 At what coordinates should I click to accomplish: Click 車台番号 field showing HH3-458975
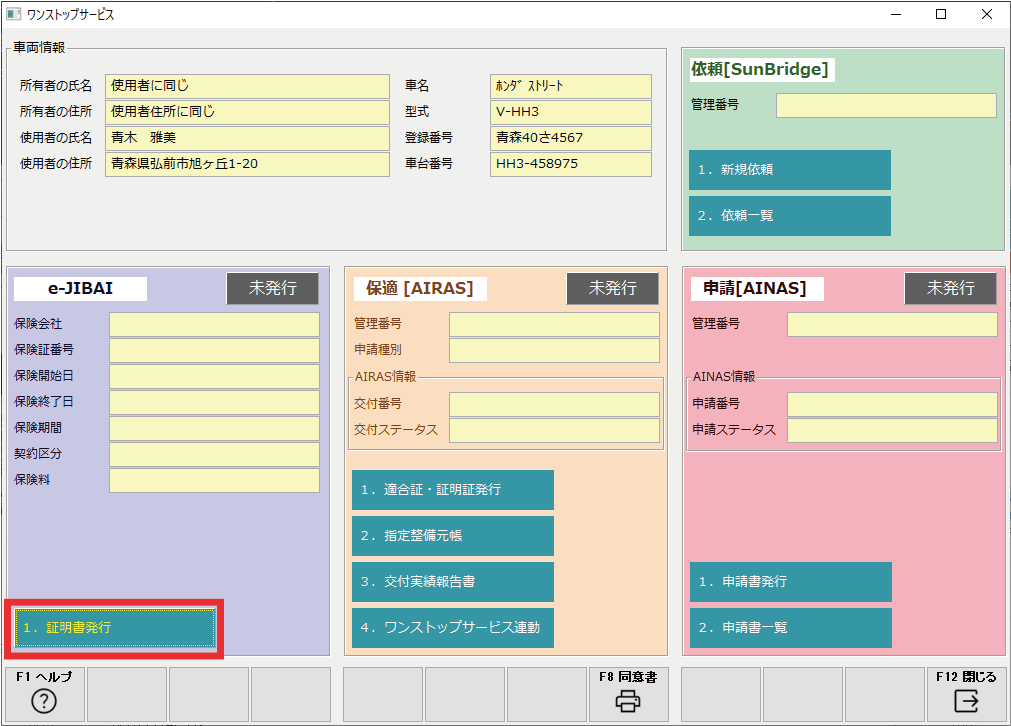point(571,164)
